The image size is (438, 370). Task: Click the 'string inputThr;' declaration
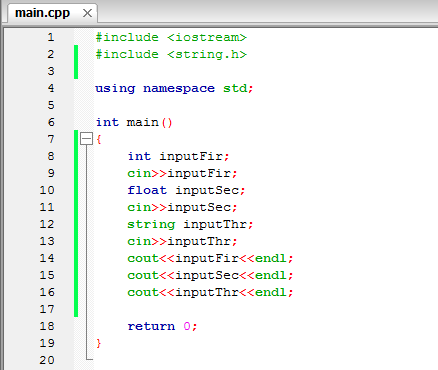(190, 224)
